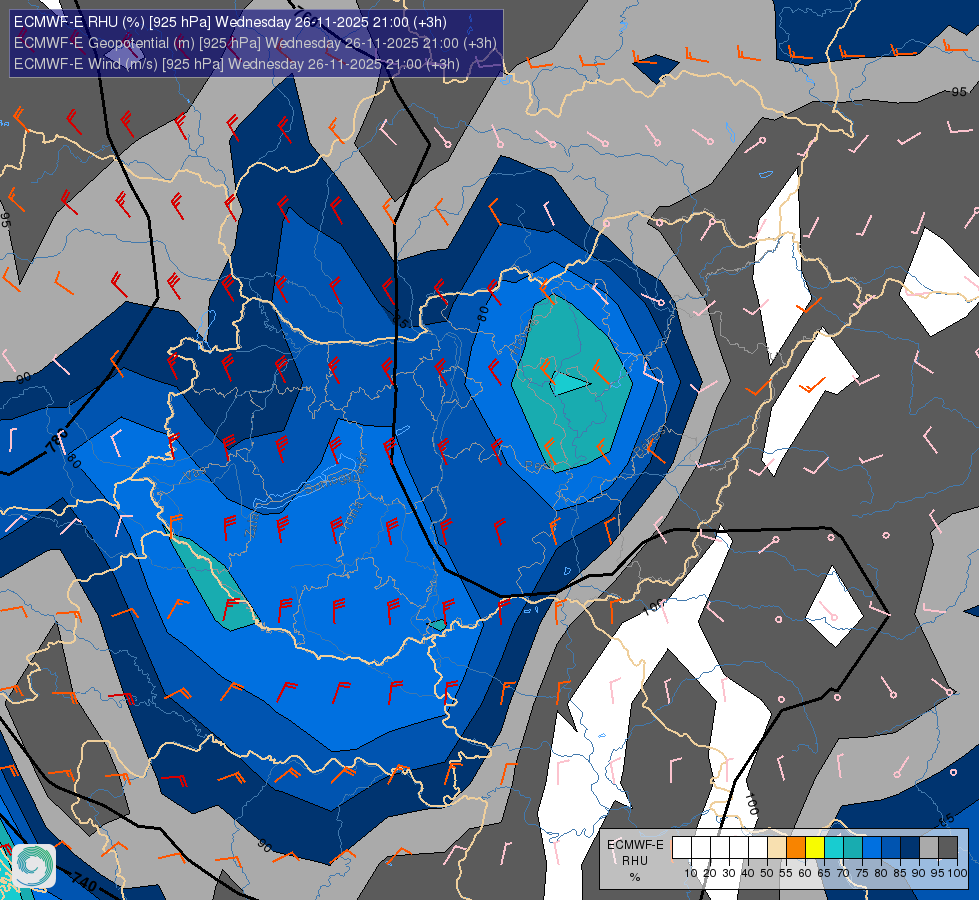Select the beige 50–55% legend swatch
The height and width of the screenshot is (900, 979).
tap(777, 847)
